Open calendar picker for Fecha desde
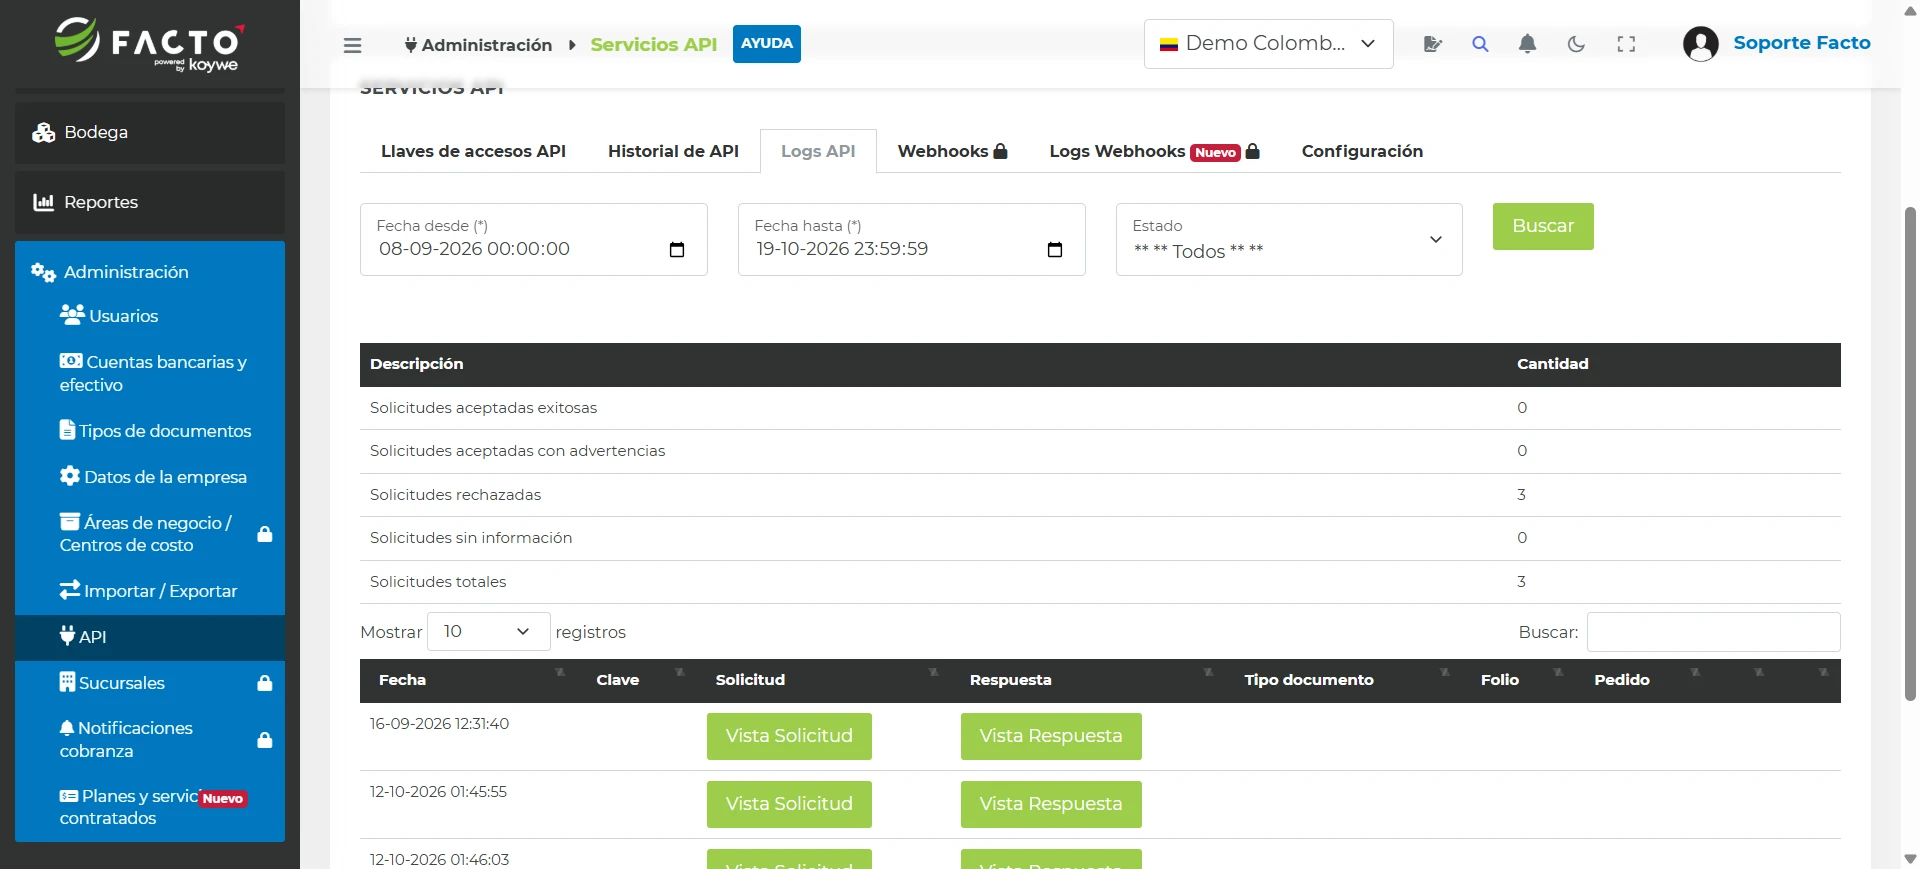This screenshot has height=869, width=1920. 677,250
